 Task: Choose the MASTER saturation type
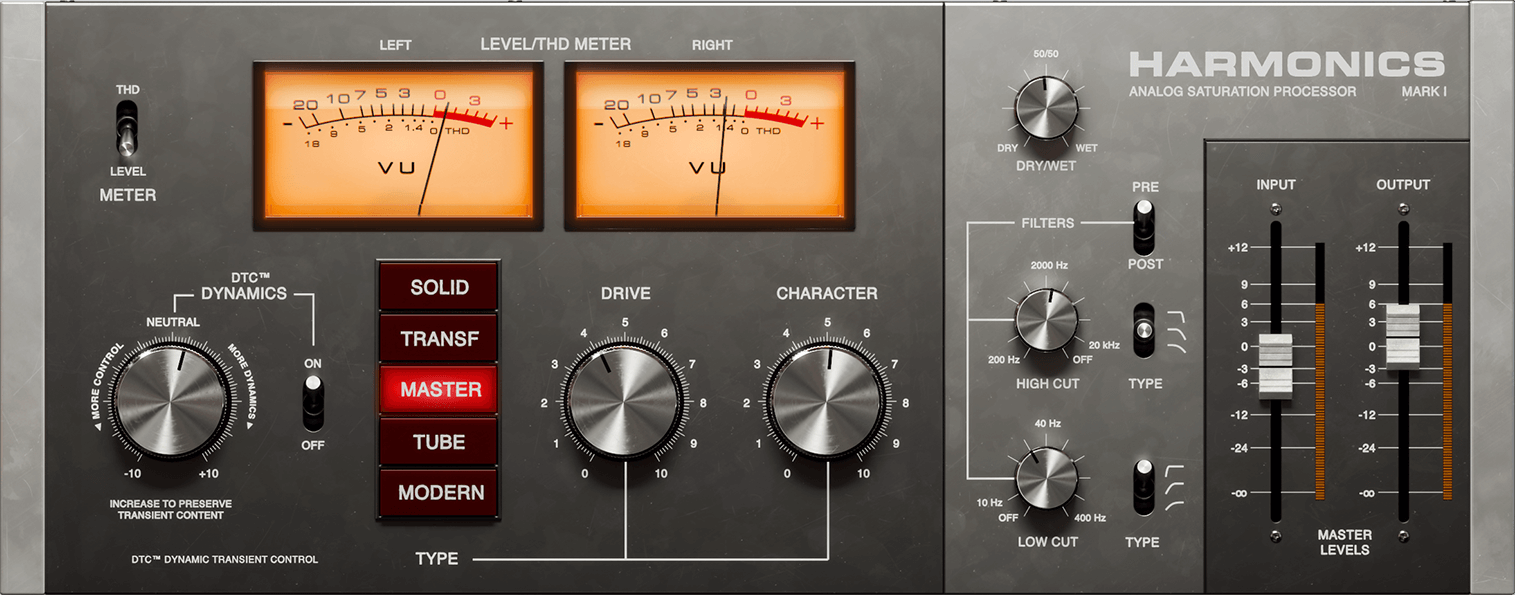(439, 390)
